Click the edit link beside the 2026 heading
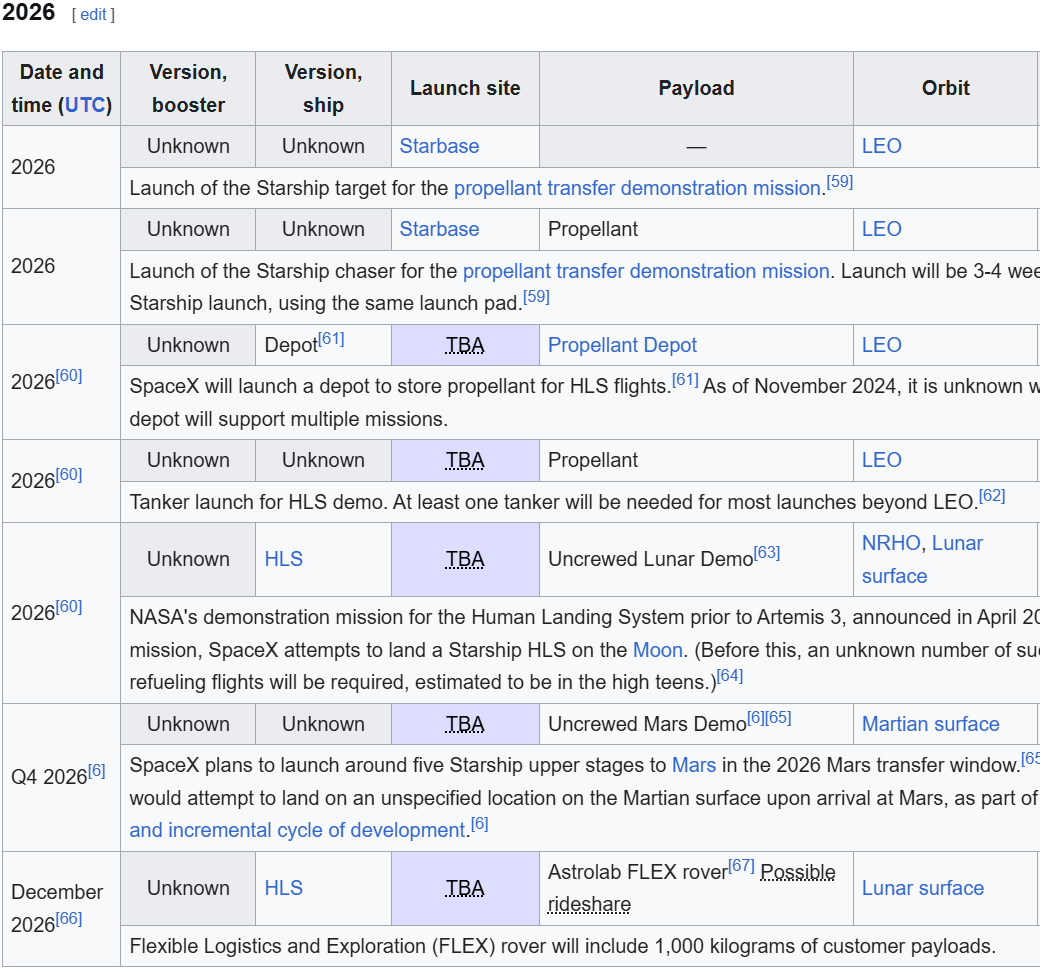1040x969 pixels. tap(93, 15)
